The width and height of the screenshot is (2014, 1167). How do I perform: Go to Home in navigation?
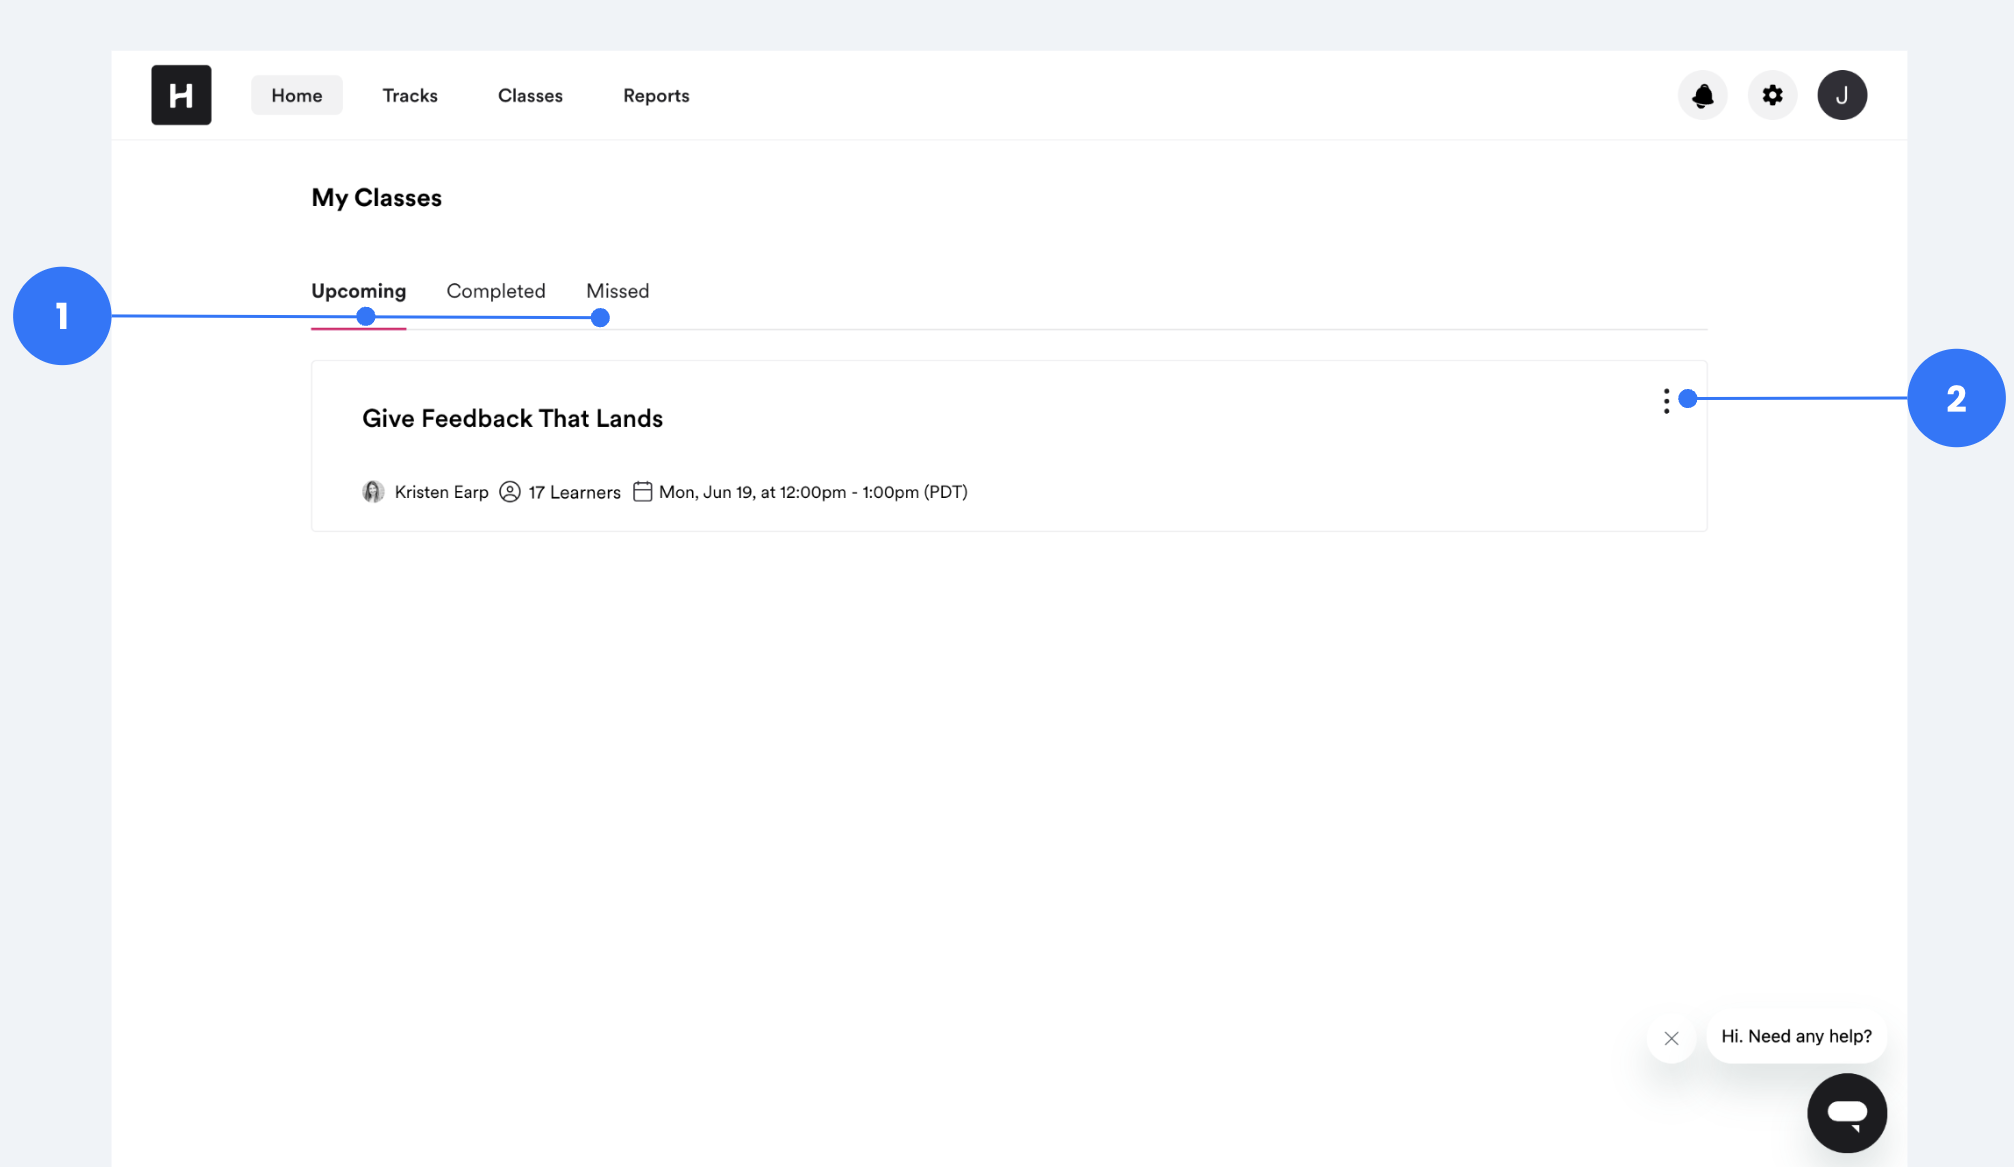coord(296,95)
